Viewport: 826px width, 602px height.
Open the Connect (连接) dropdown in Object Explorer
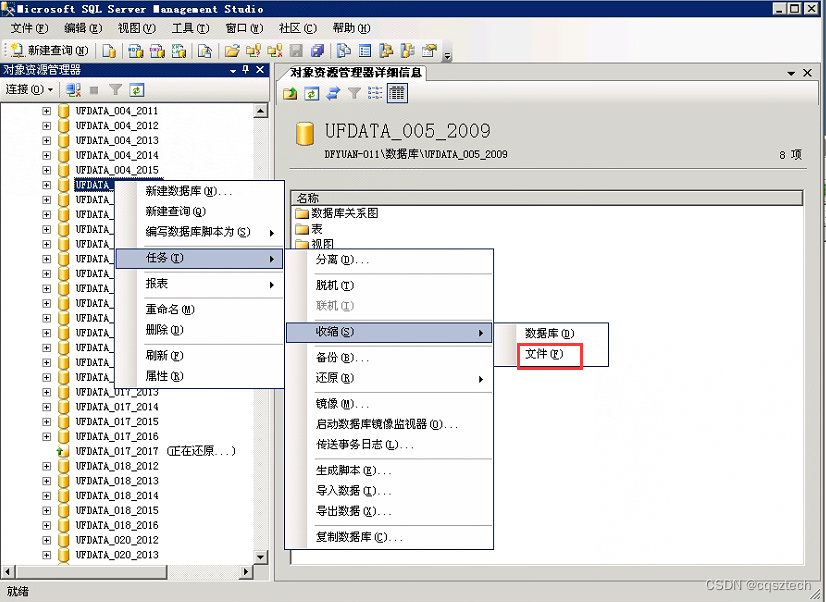[x=30, y=90]
